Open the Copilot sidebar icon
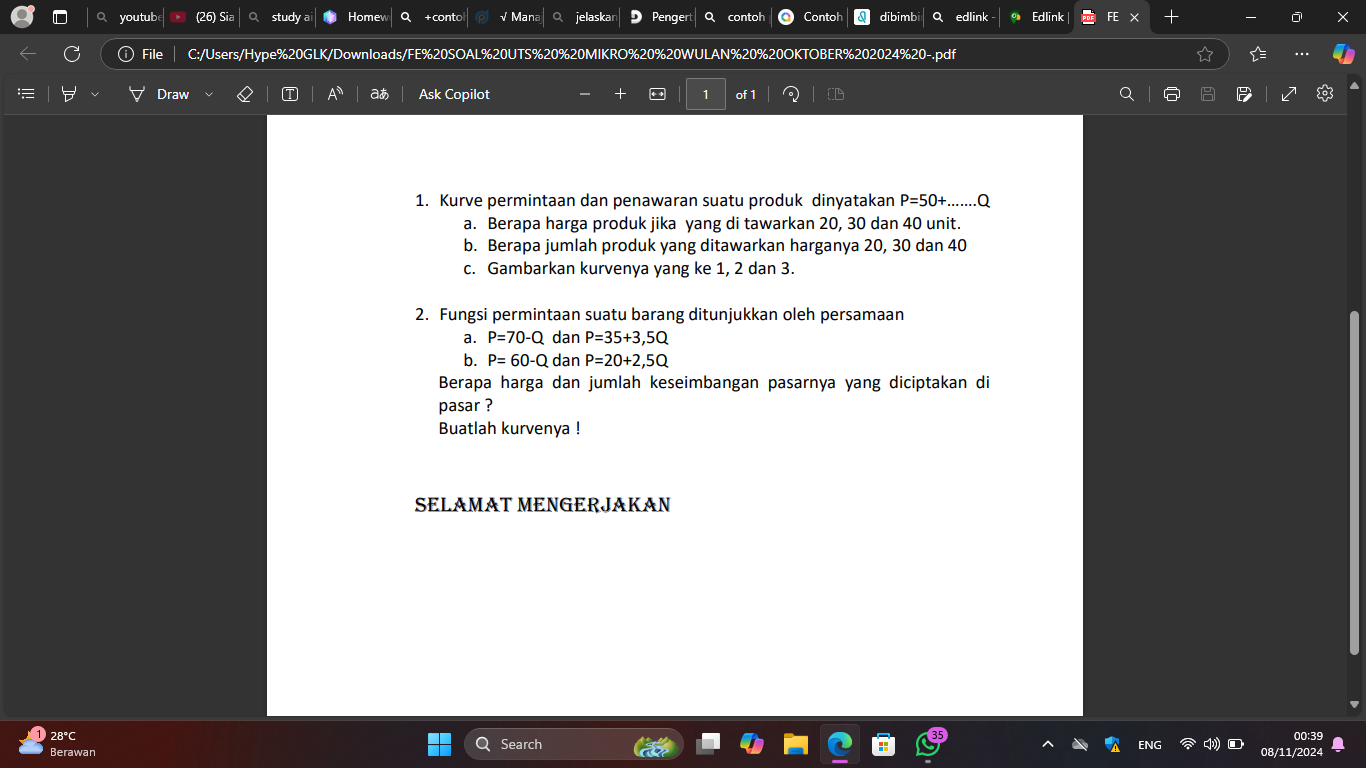 1344,54
